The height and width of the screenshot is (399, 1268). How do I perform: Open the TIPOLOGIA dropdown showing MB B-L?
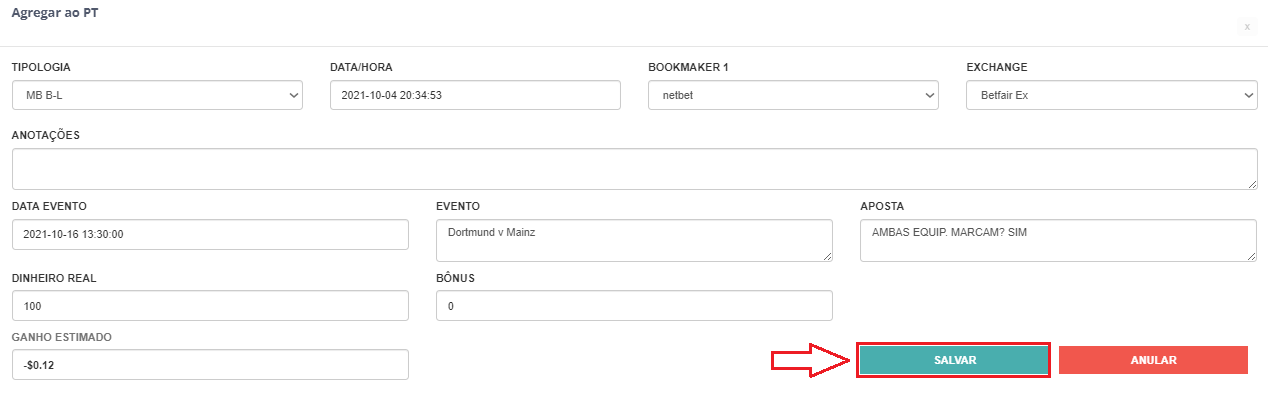point(157,95)
